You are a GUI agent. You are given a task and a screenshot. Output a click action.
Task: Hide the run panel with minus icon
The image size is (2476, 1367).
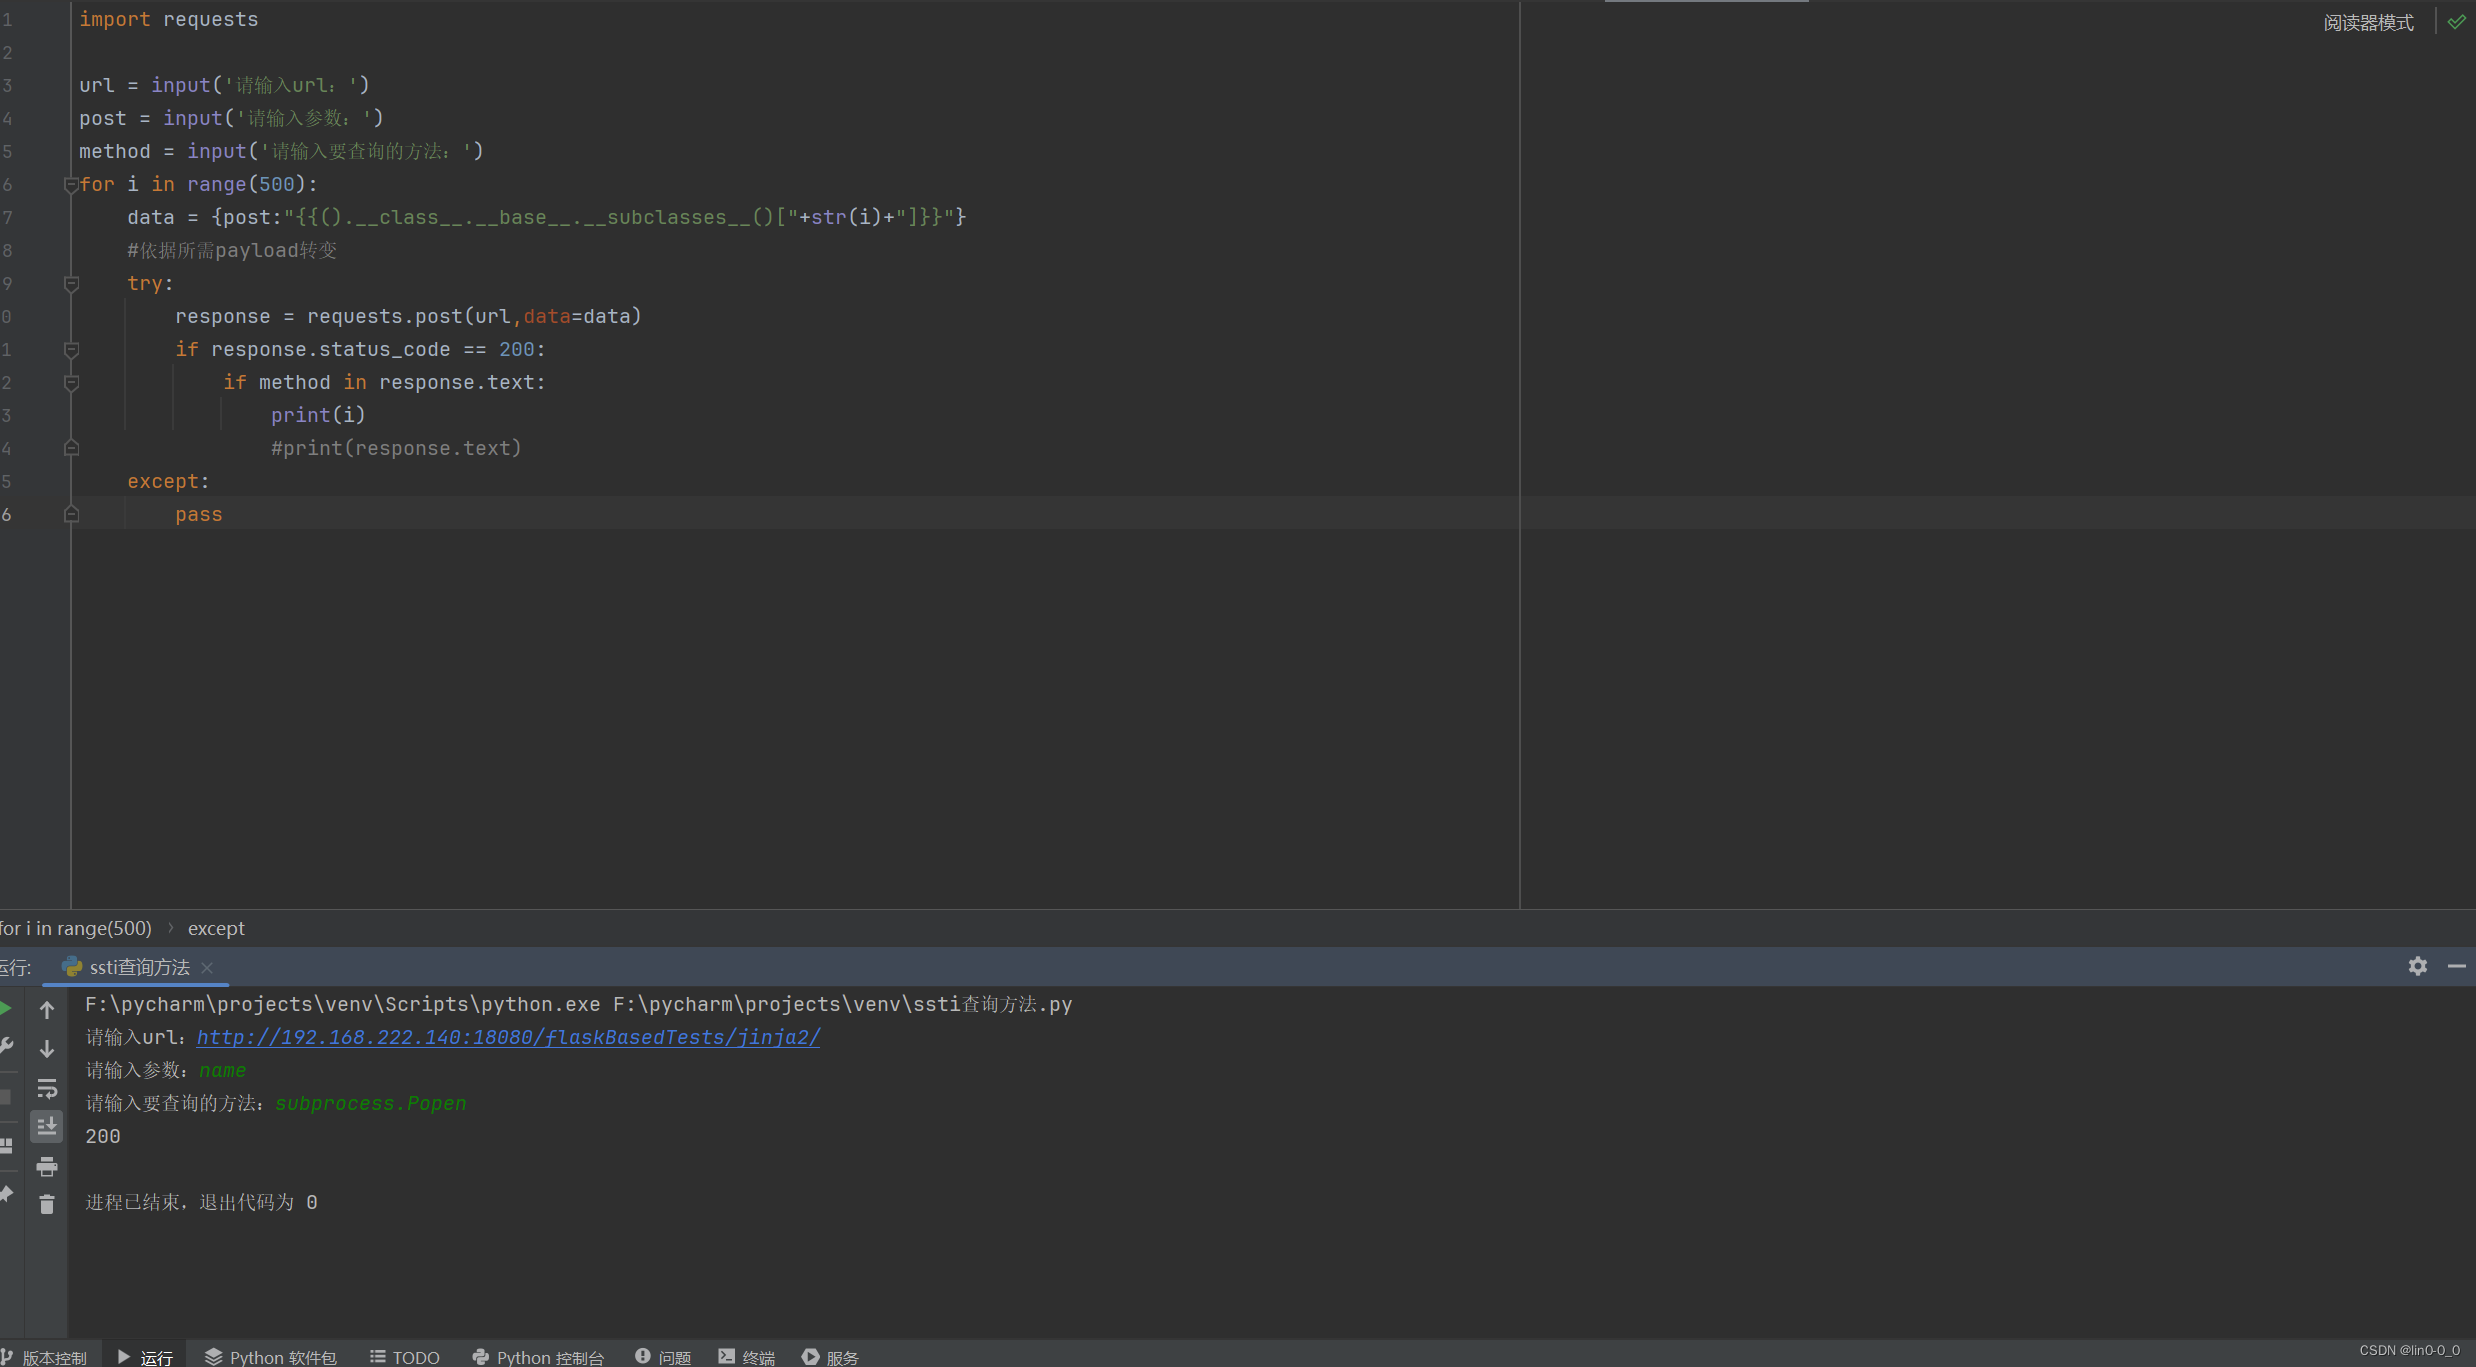point(2456,966)
